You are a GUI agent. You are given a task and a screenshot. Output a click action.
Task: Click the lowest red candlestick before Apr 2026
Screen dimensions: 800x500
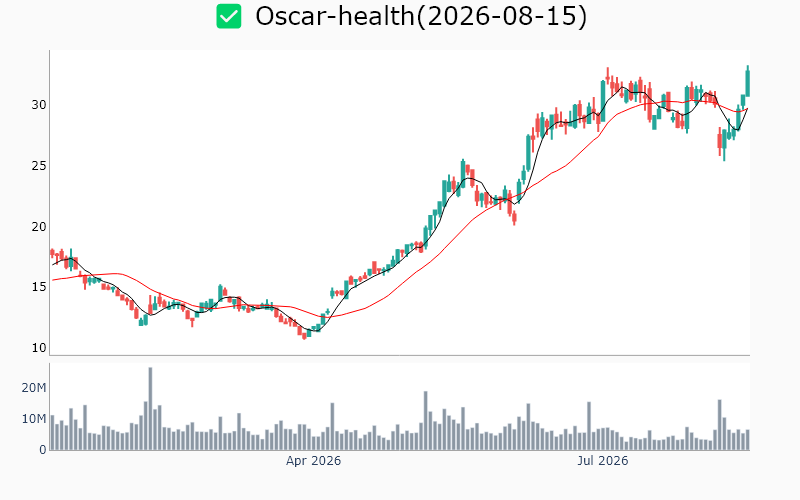[305, 335]
